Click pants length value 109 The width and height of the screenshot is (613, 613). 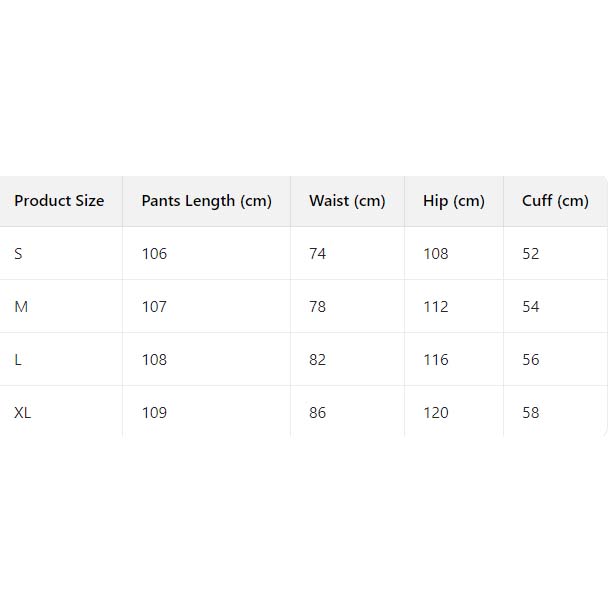tap(154, 413)
